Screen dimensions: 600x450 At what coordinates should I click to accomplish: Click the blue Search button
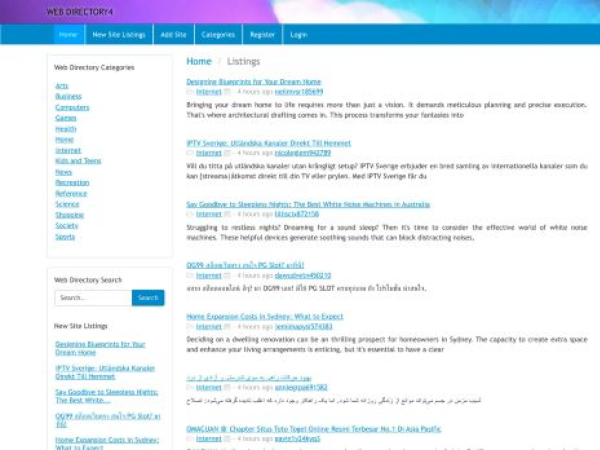[148, 298]
